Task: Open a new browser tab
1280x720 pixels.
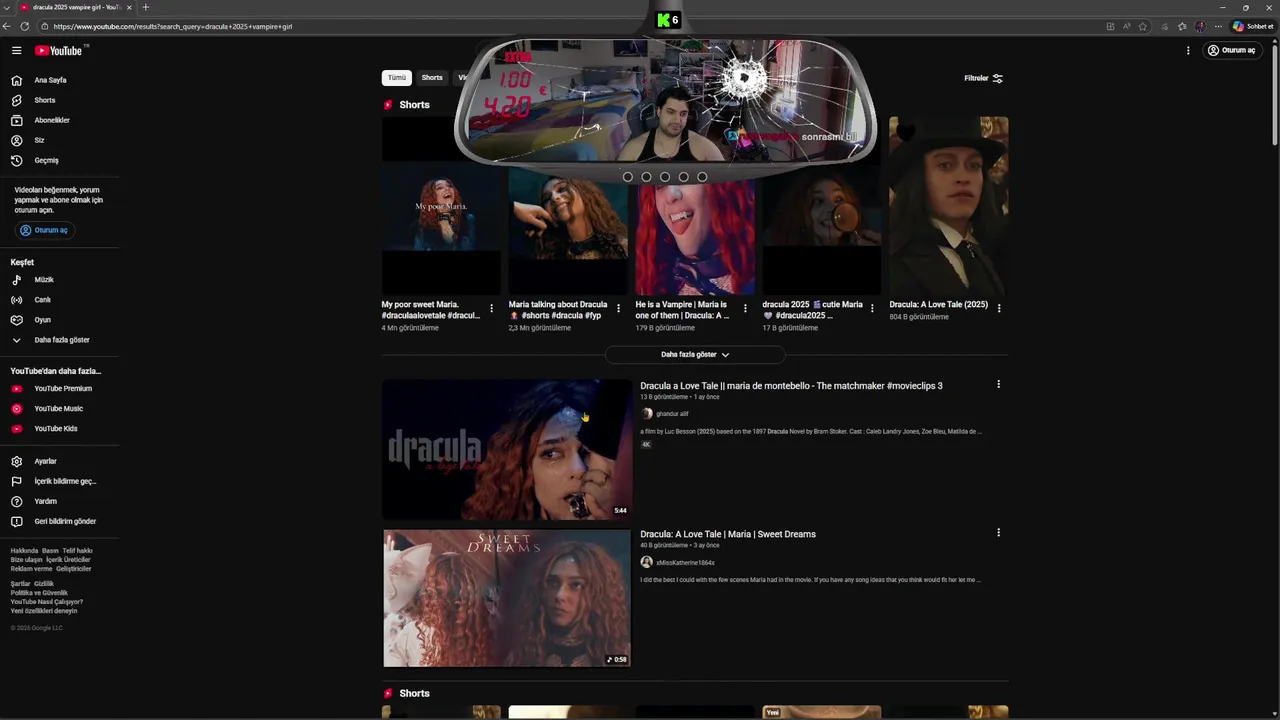Action: [x=145, y=7]
